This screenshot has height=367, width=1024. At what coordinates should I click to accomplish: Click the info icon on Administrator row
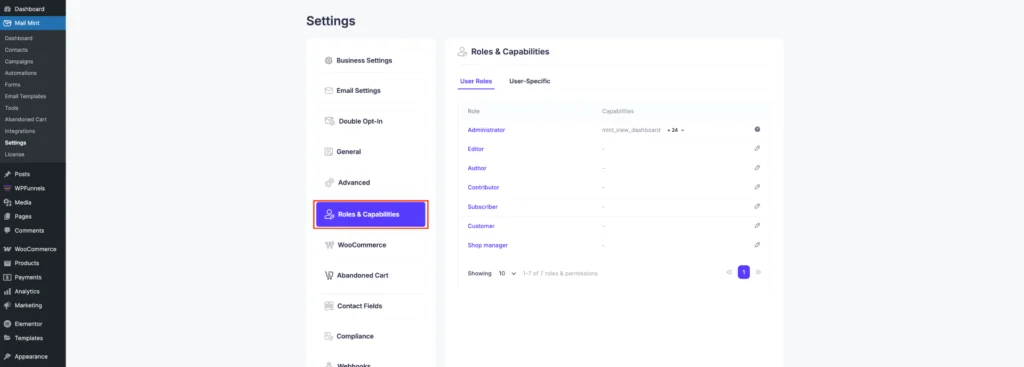(x=757, y=129)
